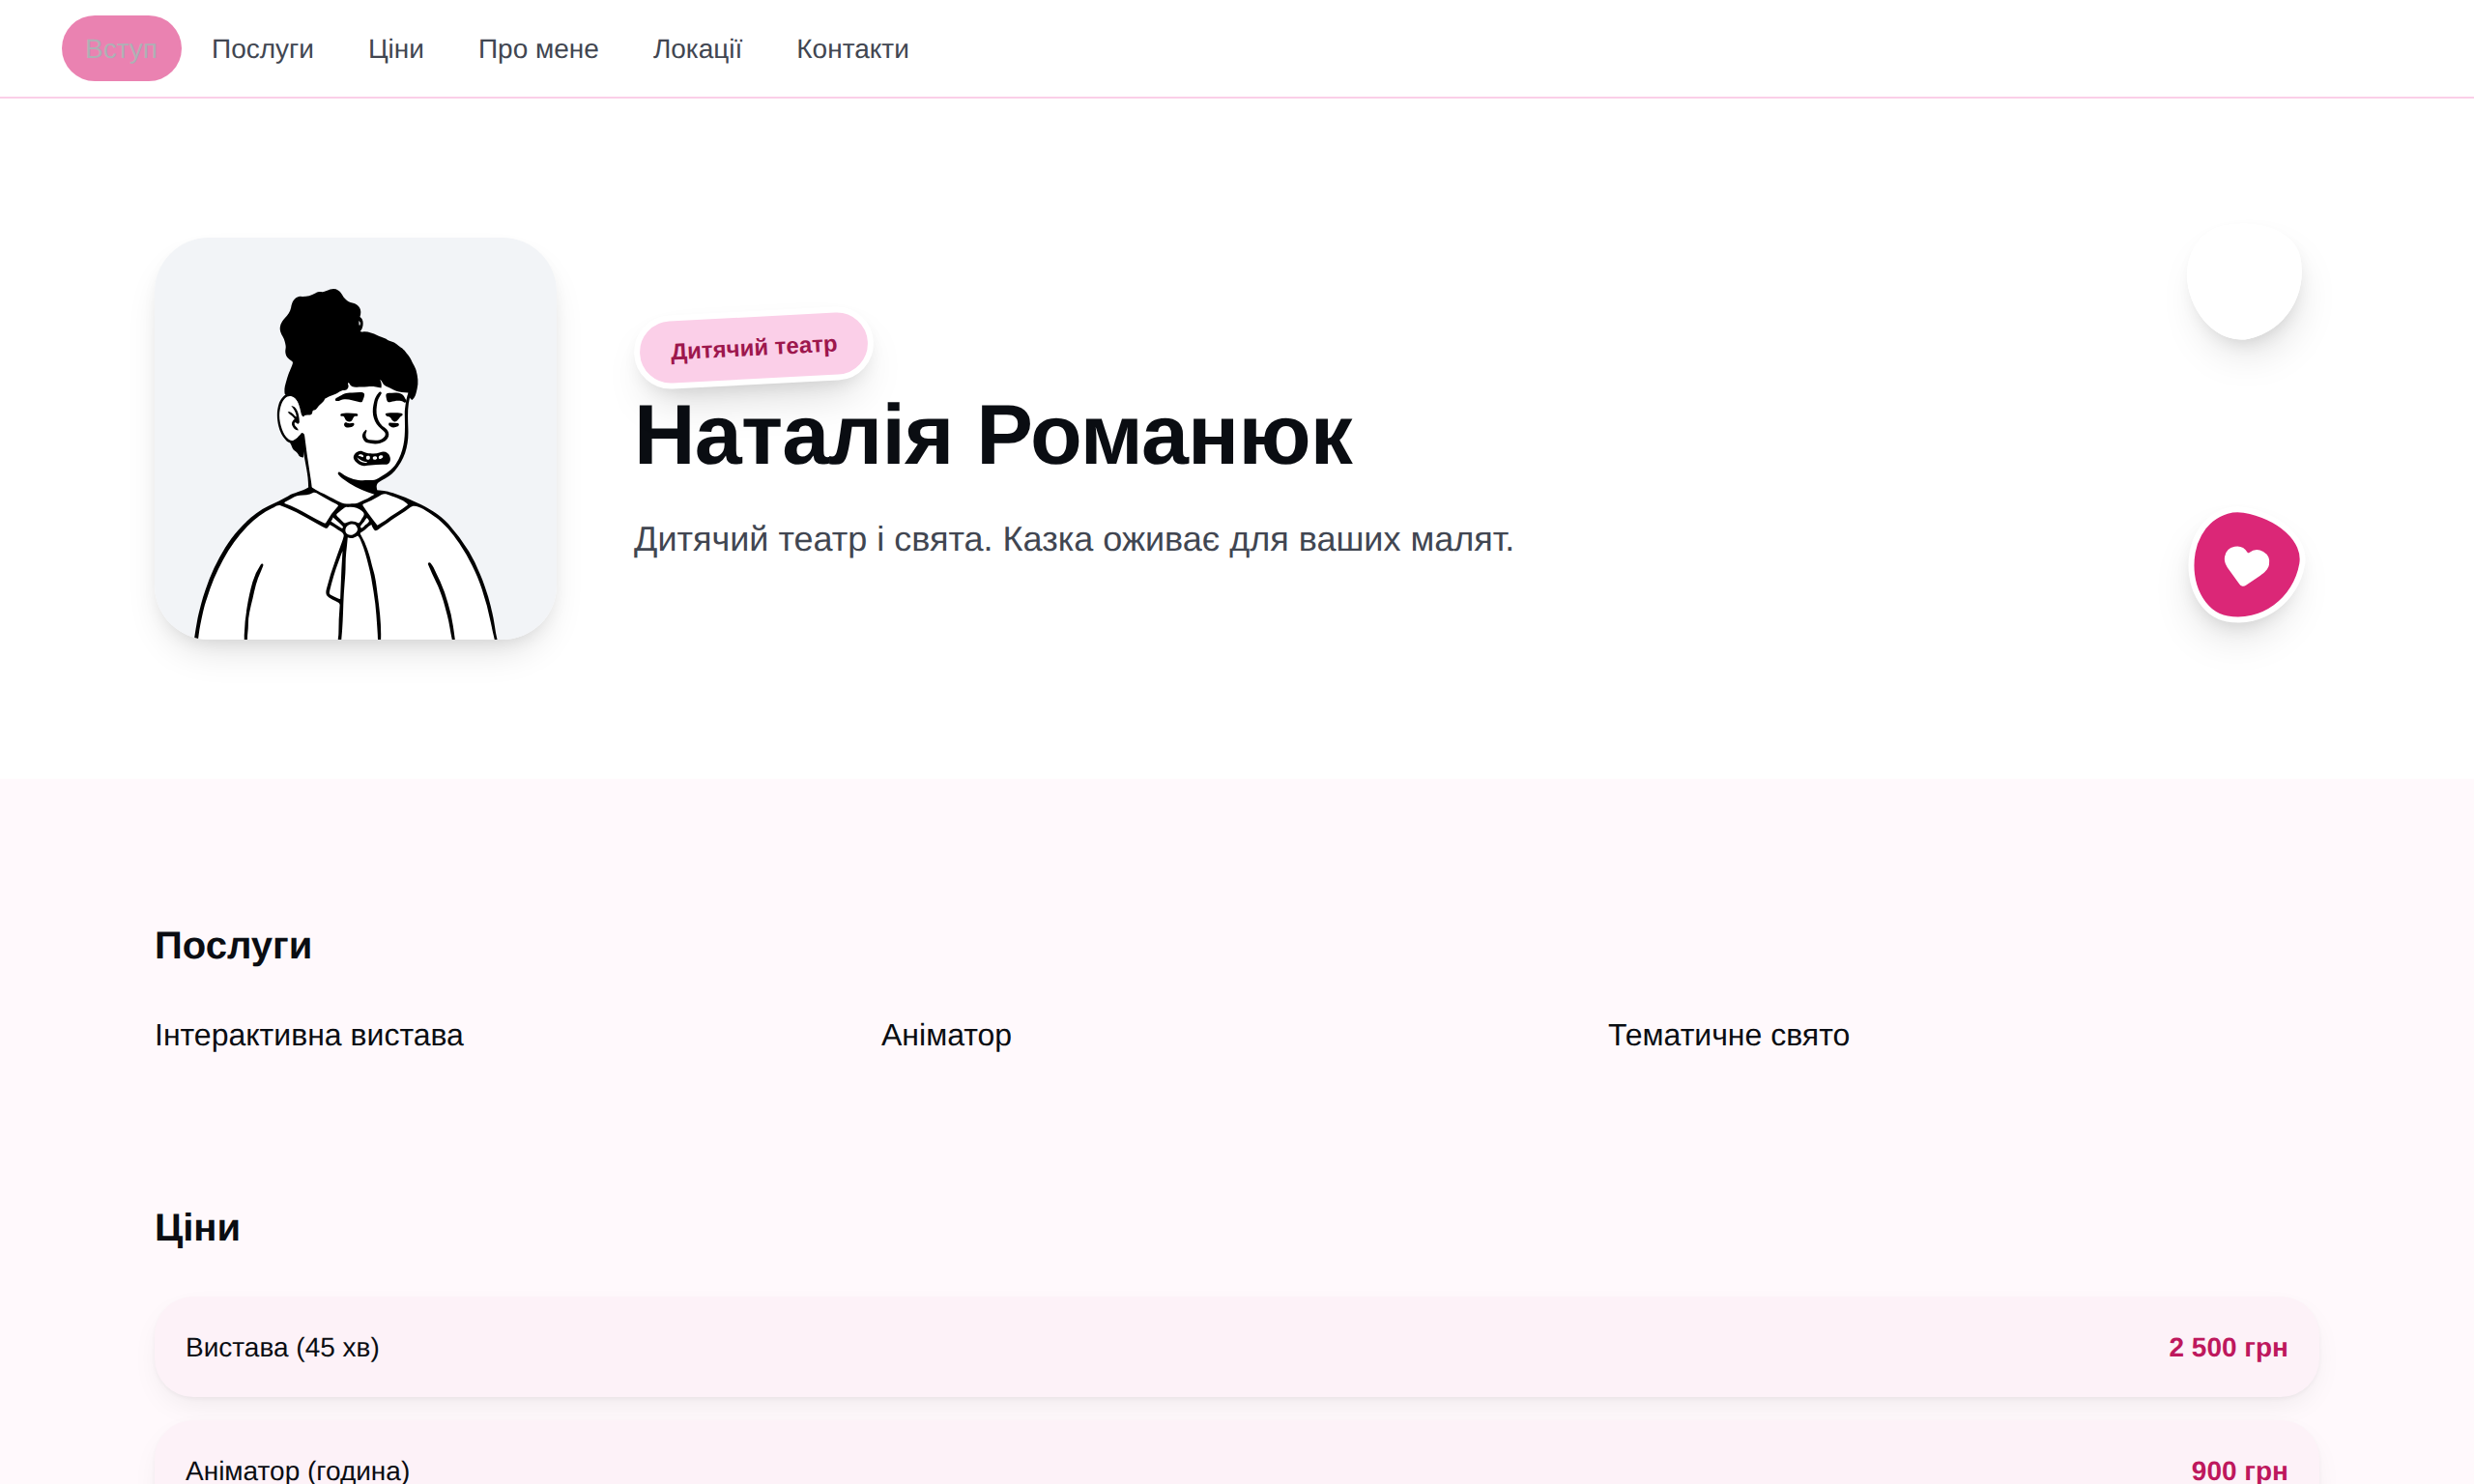Click the 900 грн price value
Screen dimensions: 2474x1484
point(2239,1470)
